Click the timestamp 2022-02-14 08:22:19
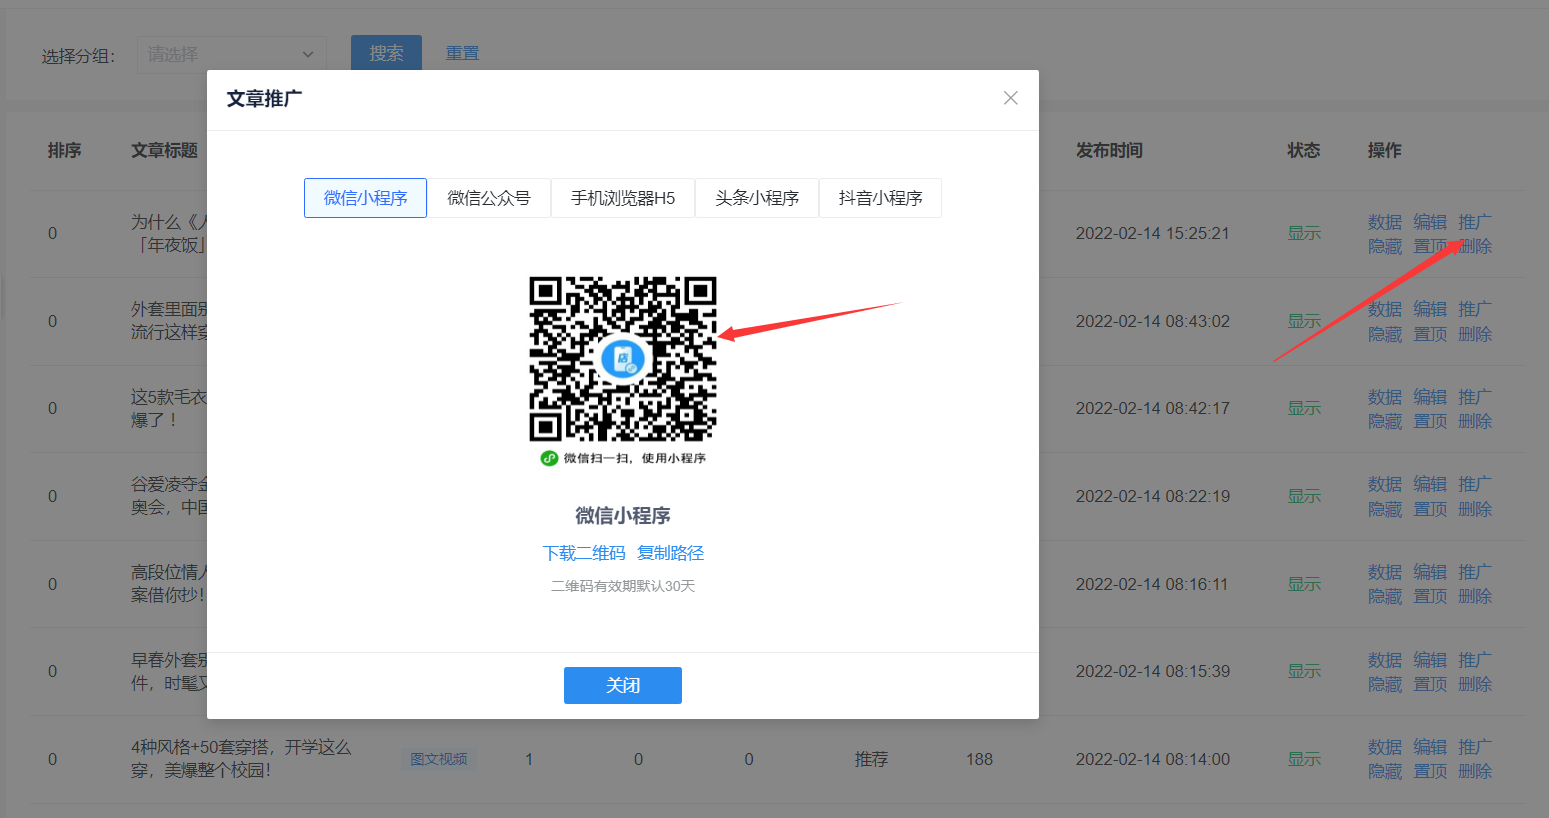 pos(1153,496)
